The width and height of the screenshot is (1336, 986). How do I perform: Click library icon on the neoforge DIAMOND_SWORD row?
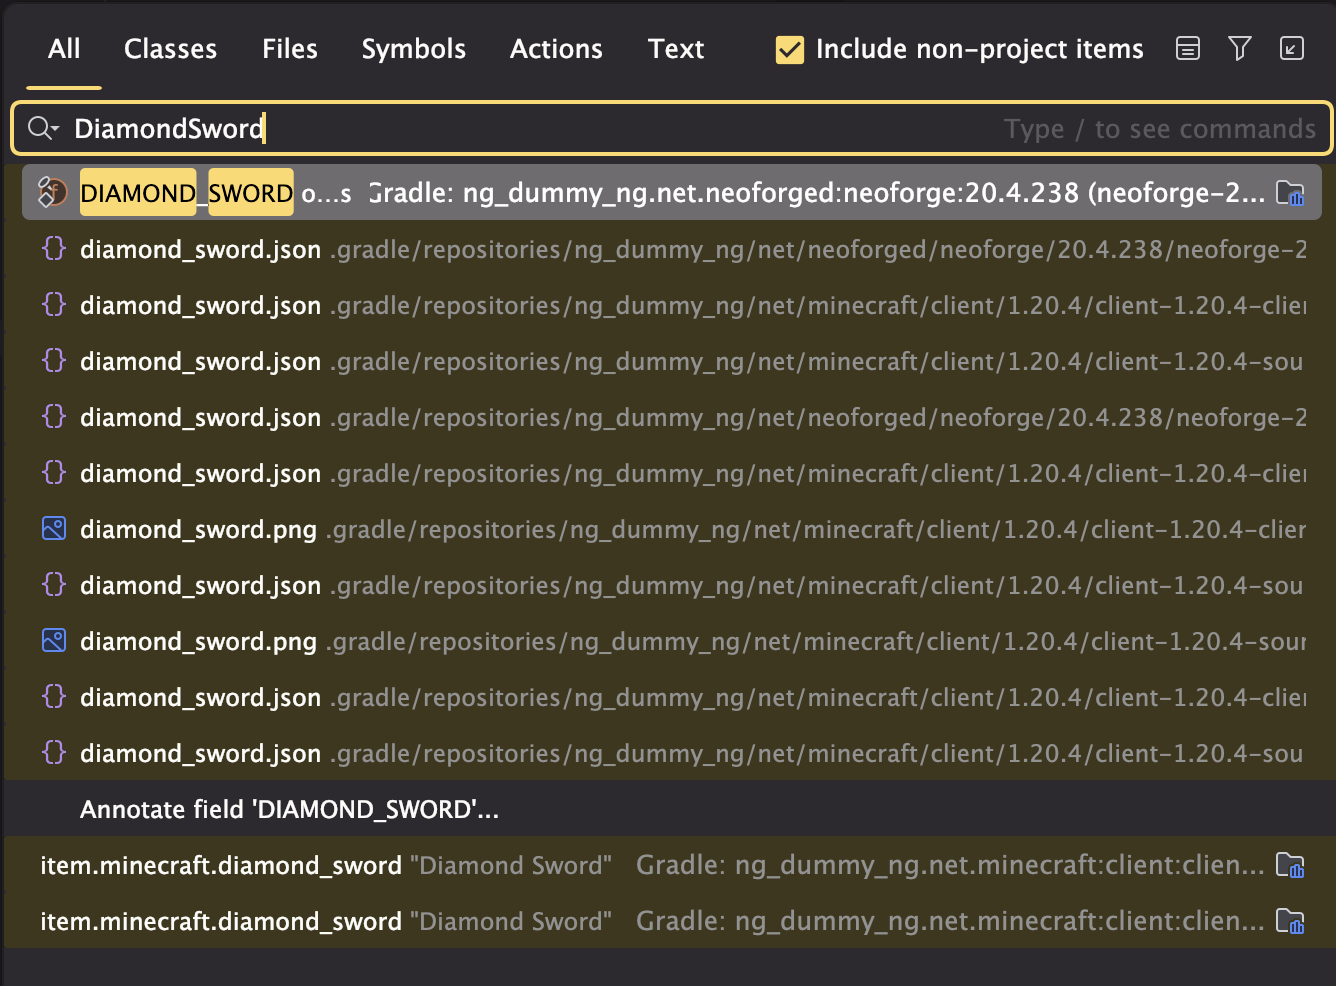tap(1290, 193)
